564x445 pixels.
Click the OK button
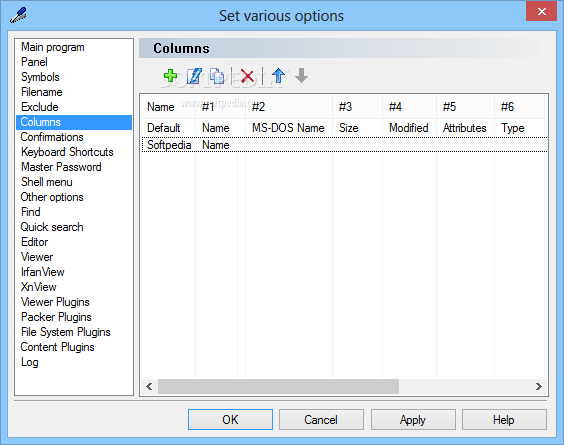230,419
